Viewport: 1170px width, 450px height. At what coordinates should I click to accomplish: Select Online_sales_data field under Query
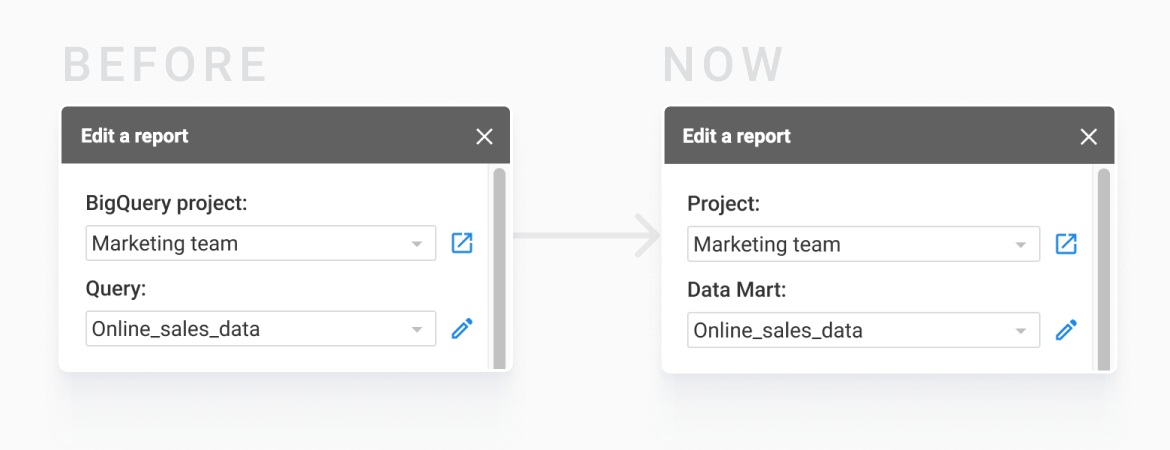tap(261, 329)
